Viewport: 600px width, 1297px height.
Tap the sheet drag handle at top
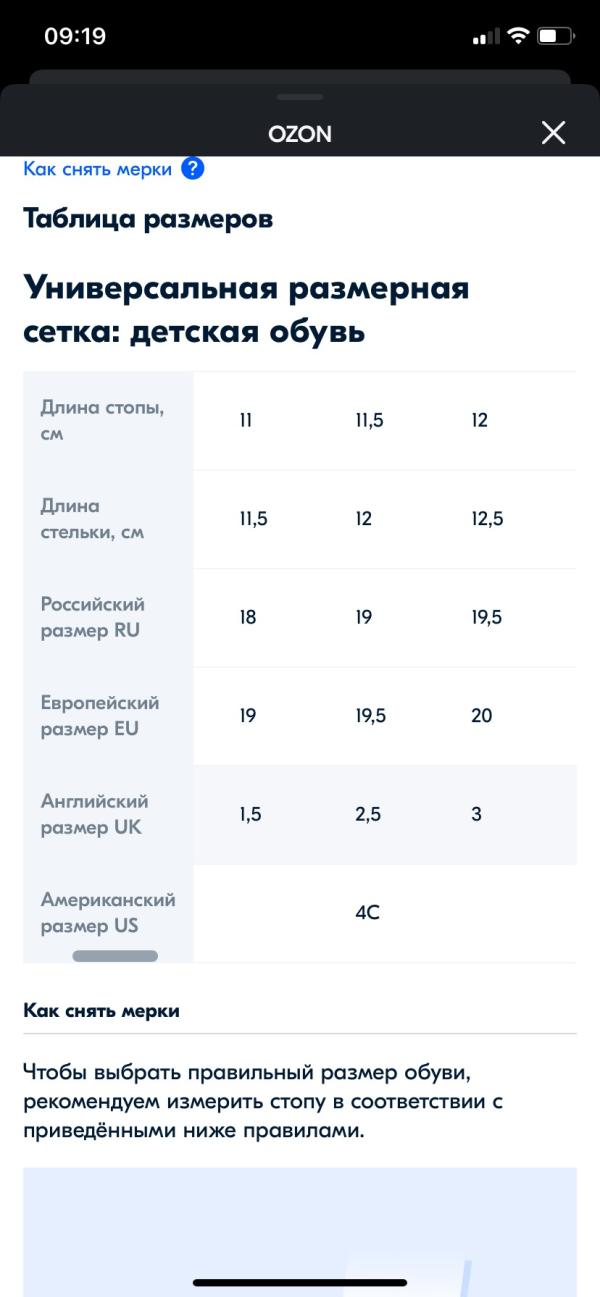coord(300,97)
